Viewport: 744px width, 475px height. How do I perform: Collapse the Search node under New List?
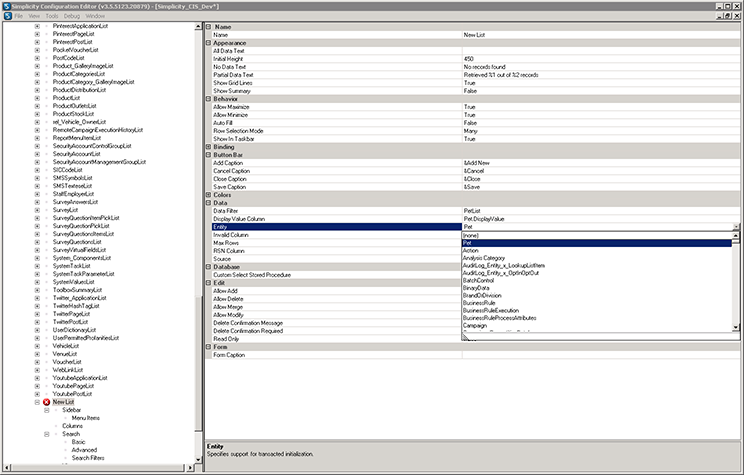click(46, 434)
